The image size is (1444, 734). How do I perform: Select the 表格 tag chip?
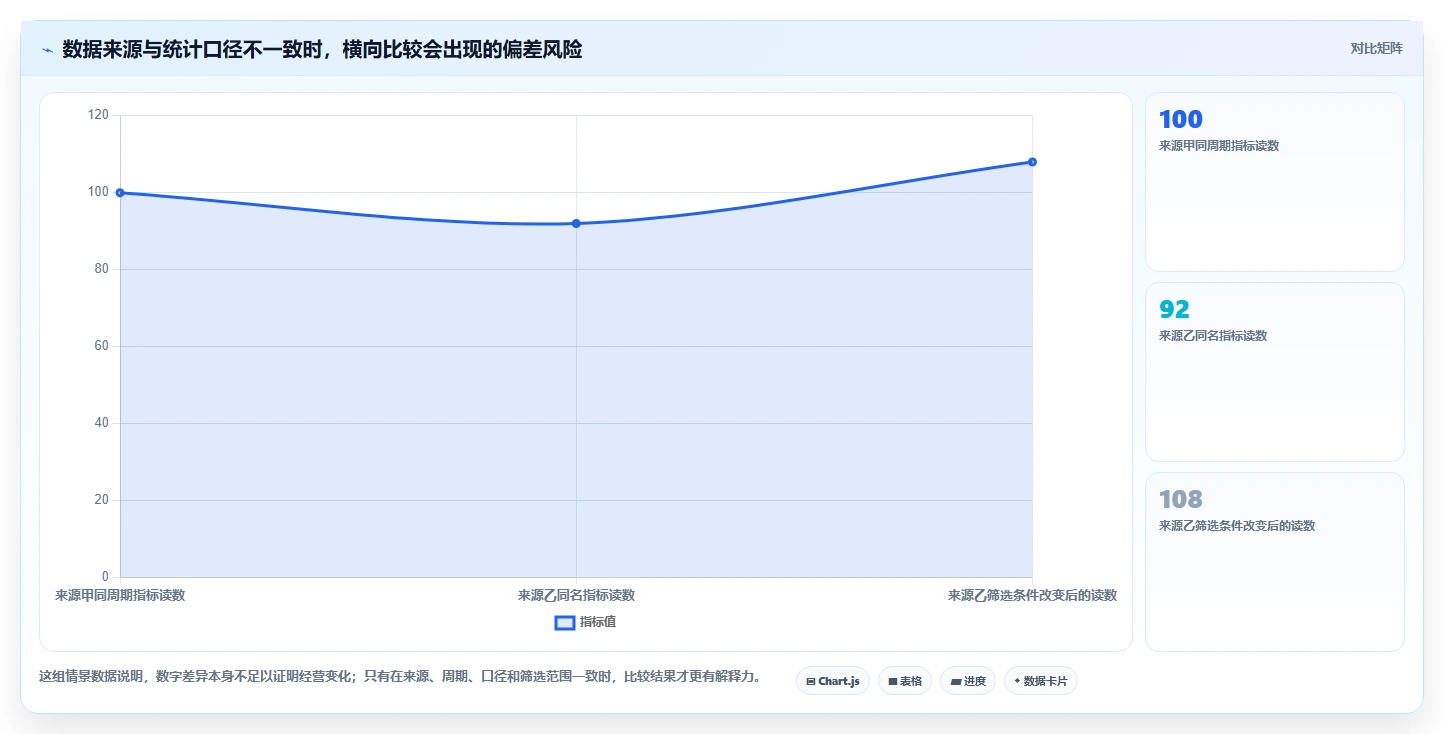905,681
